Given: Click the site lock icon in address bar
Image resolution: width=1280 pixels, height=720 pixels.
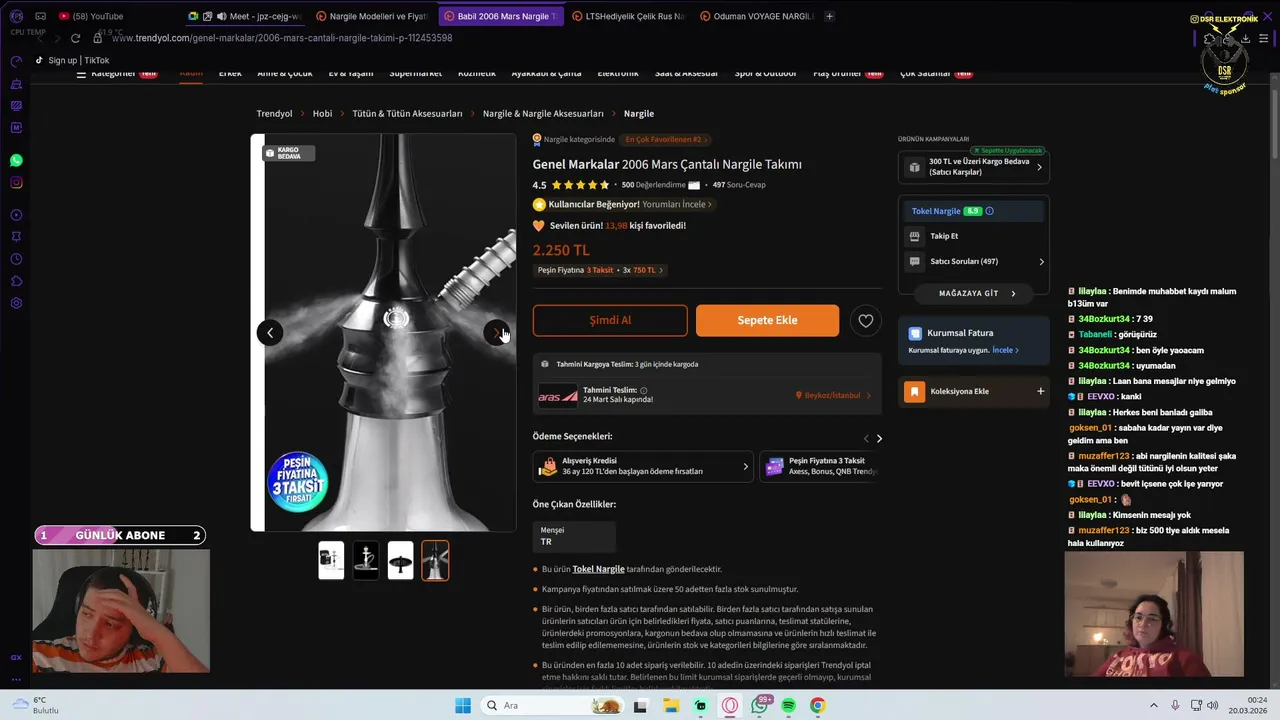Looking at the screenshot, I should (x=98, y=38).
